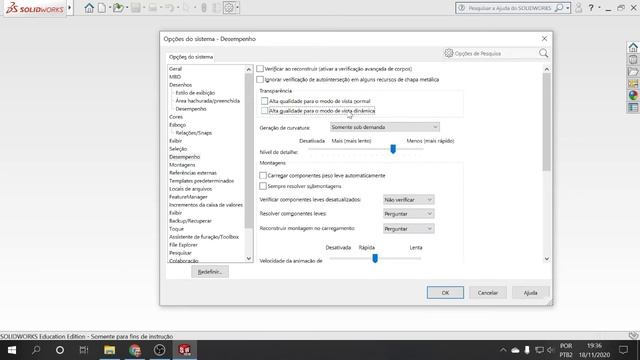Open the help search type dropdown arrow

567,8
